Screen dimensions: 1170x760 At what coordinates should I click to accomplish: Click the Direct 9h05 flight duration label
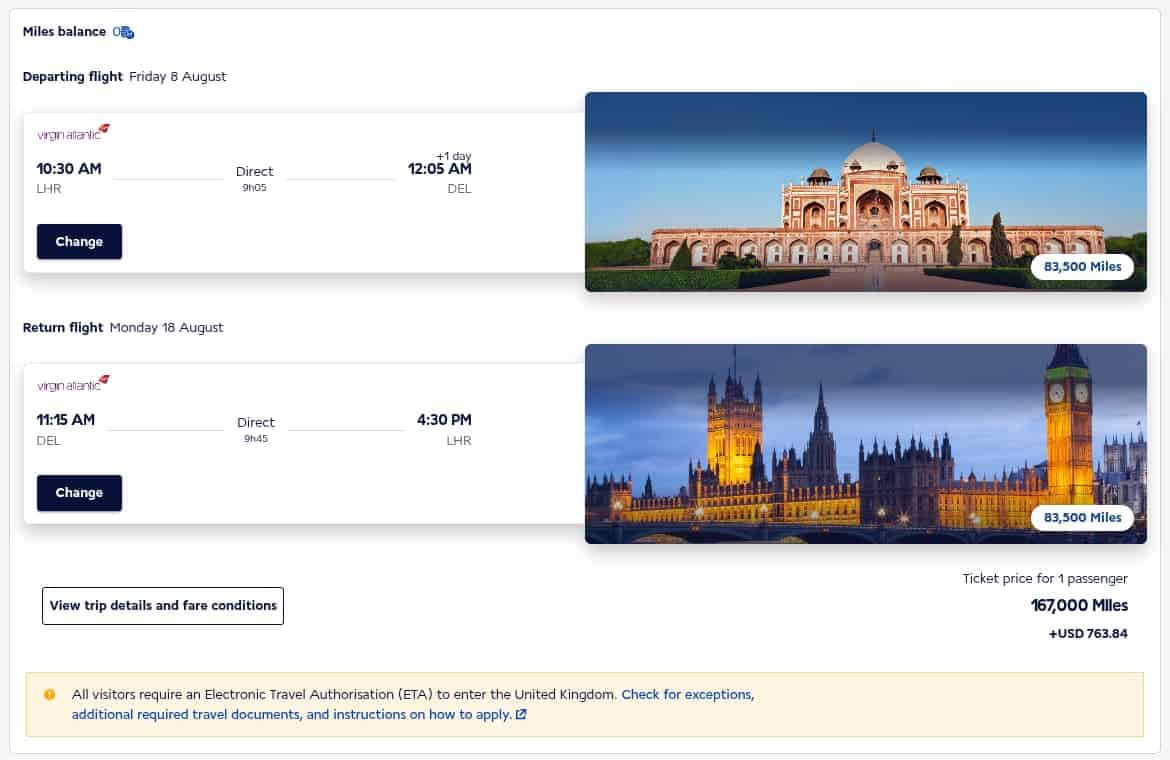click(254, 176)
